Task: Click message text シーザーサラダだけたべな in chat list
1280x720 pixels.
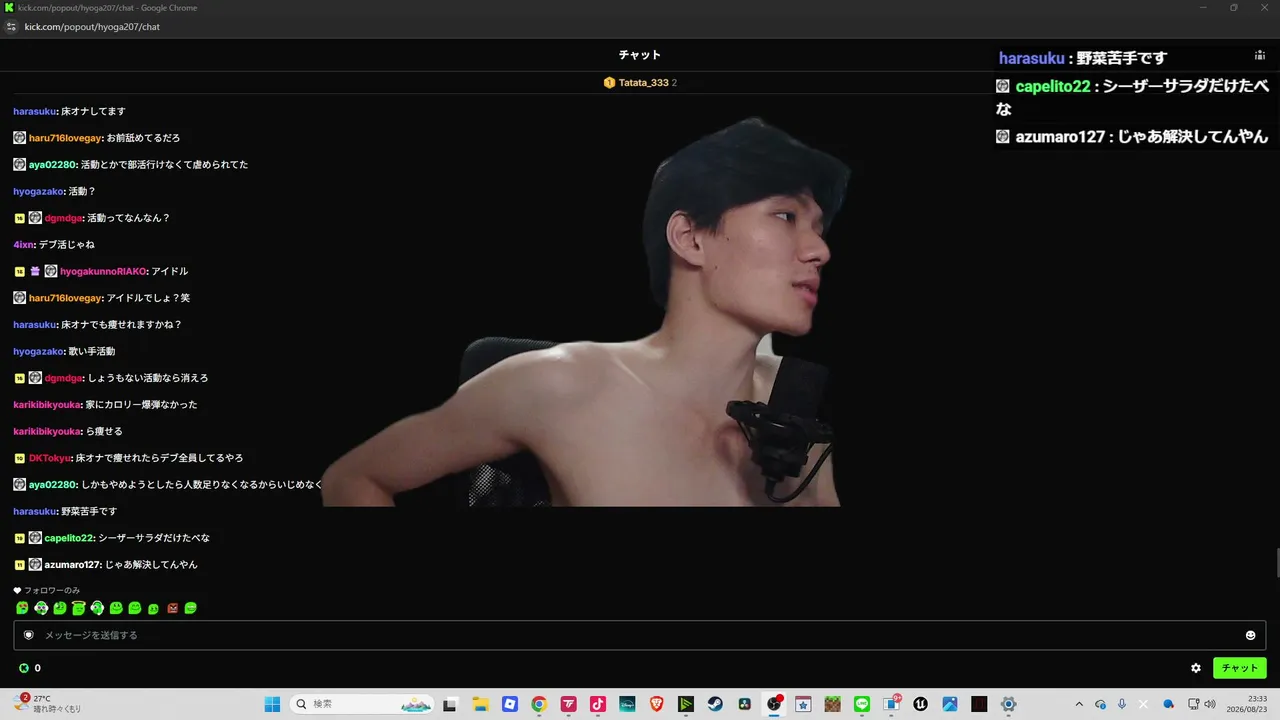Action: [154, 538]
